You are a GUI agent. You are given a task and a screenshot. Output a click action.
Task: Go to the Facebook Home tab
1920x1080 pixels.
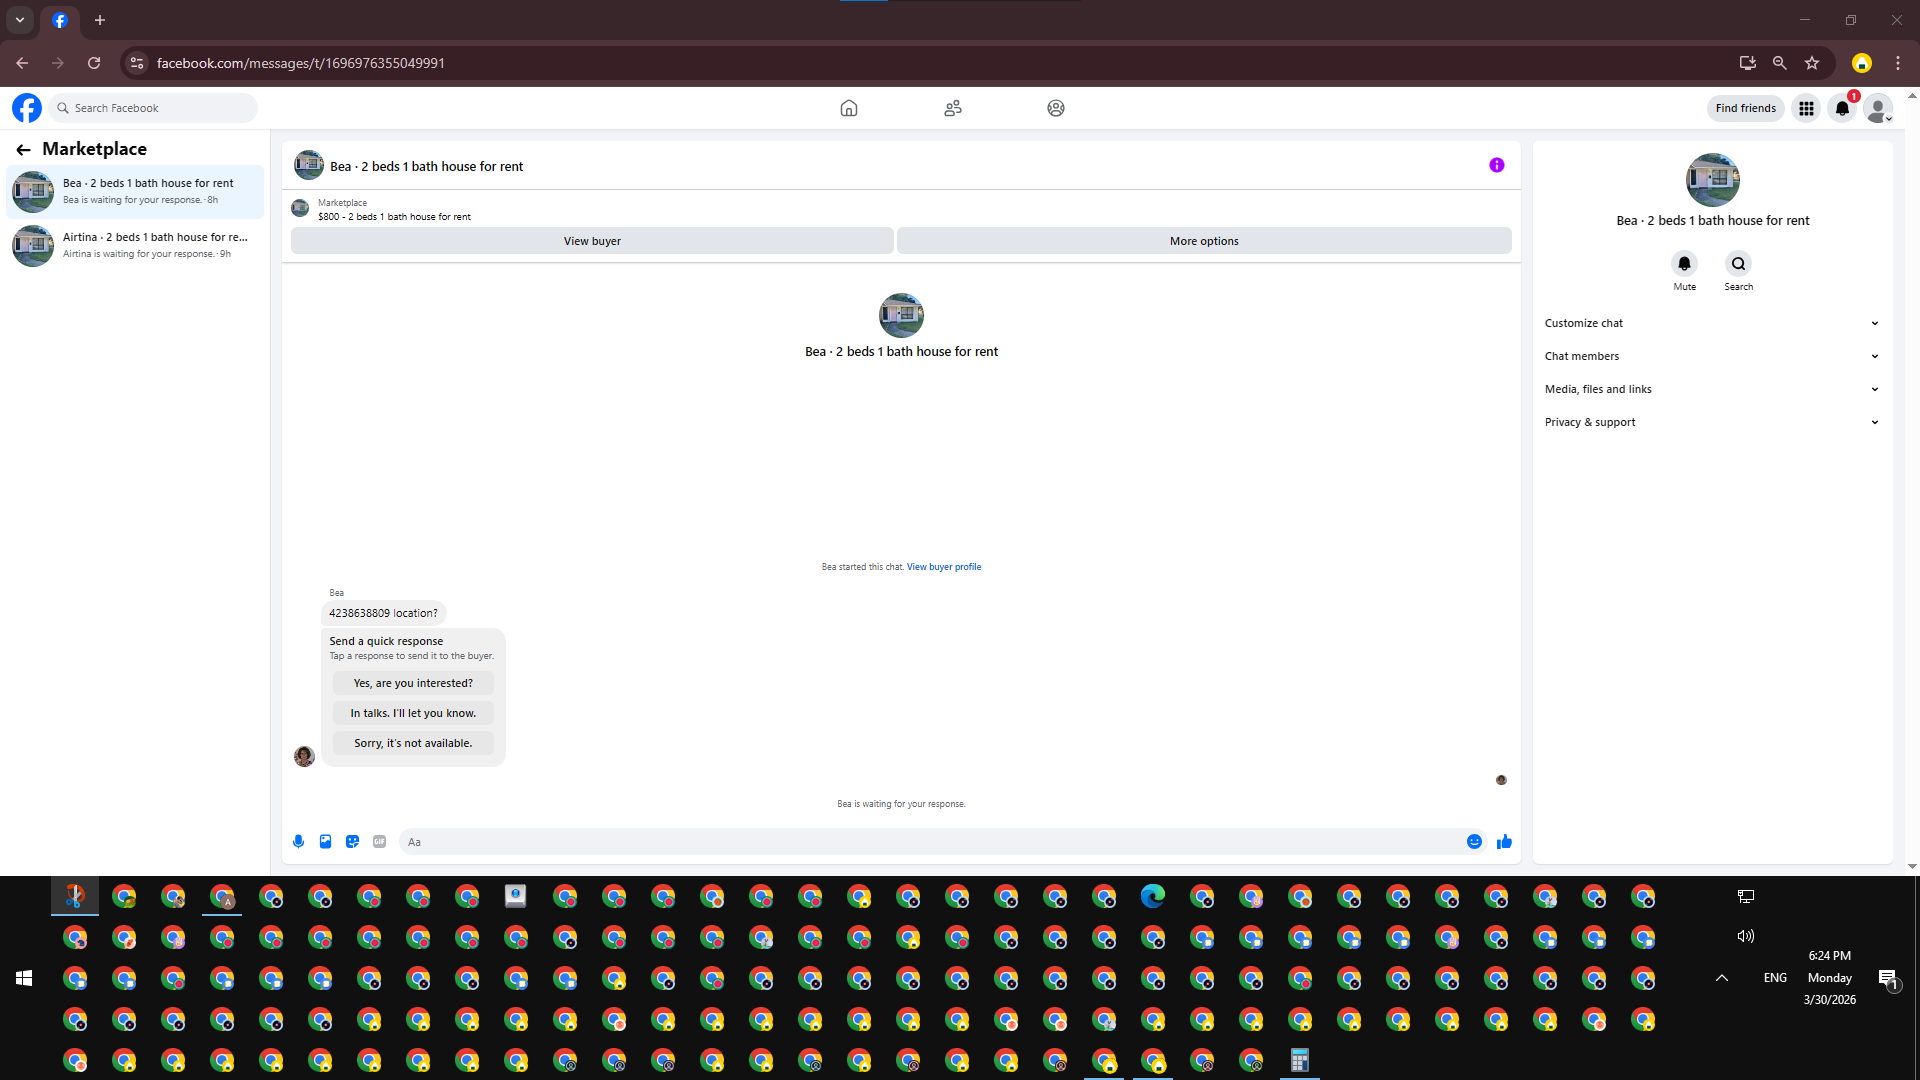[848, 108]
